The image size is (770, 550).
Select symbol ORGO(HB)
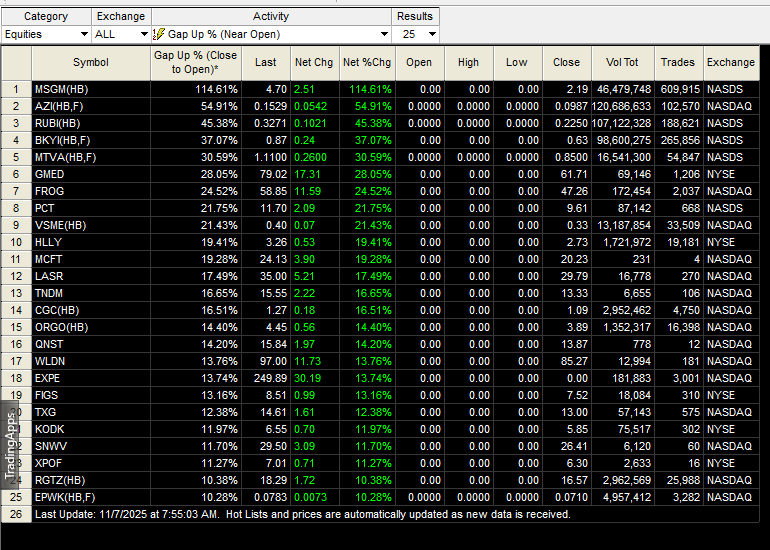tap(61, 328)
